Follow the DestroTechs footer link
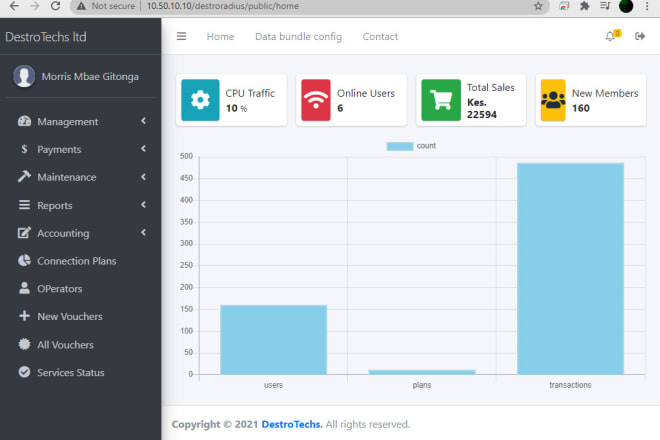This screenshot has height=440, width=660. [x=292, y=424]
